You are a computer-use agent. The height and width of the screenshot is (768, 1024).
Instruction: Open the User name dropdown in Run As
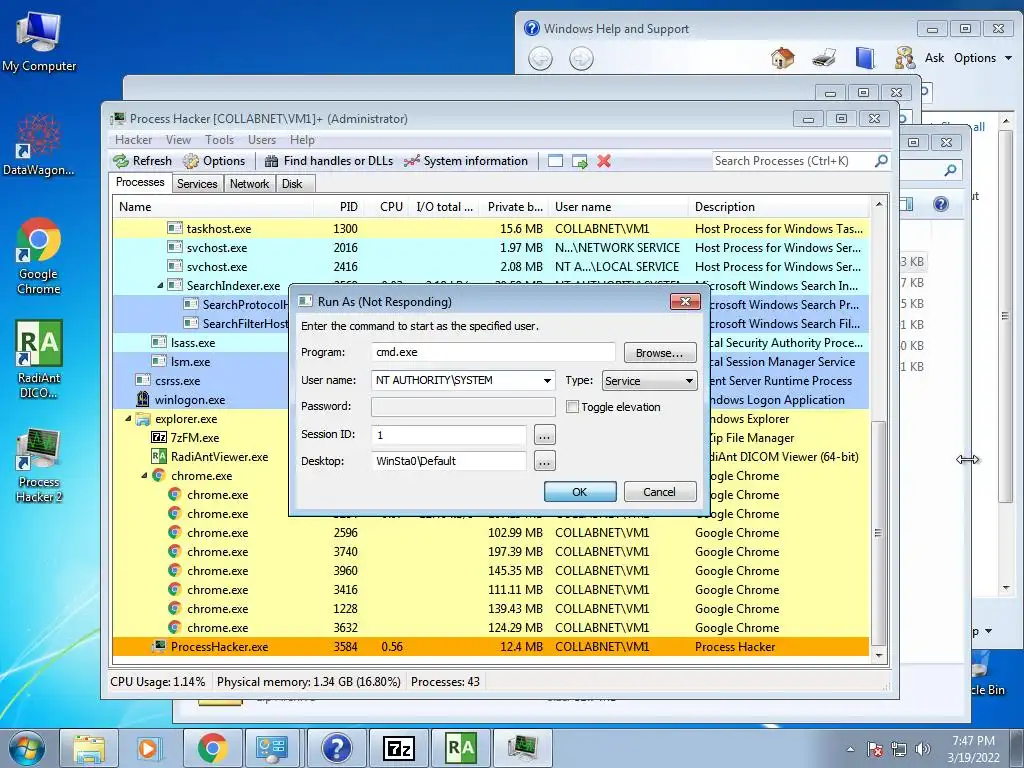547,381
